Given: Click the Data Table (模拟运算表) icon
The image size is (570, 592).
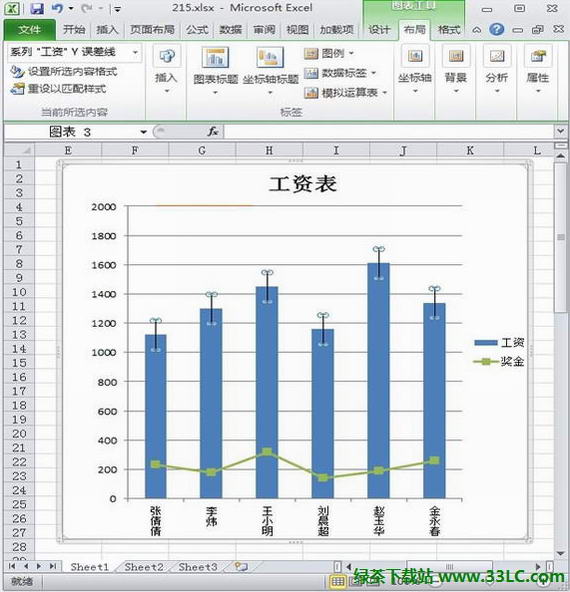Looking at the screenshot, I should click(311, 92).
